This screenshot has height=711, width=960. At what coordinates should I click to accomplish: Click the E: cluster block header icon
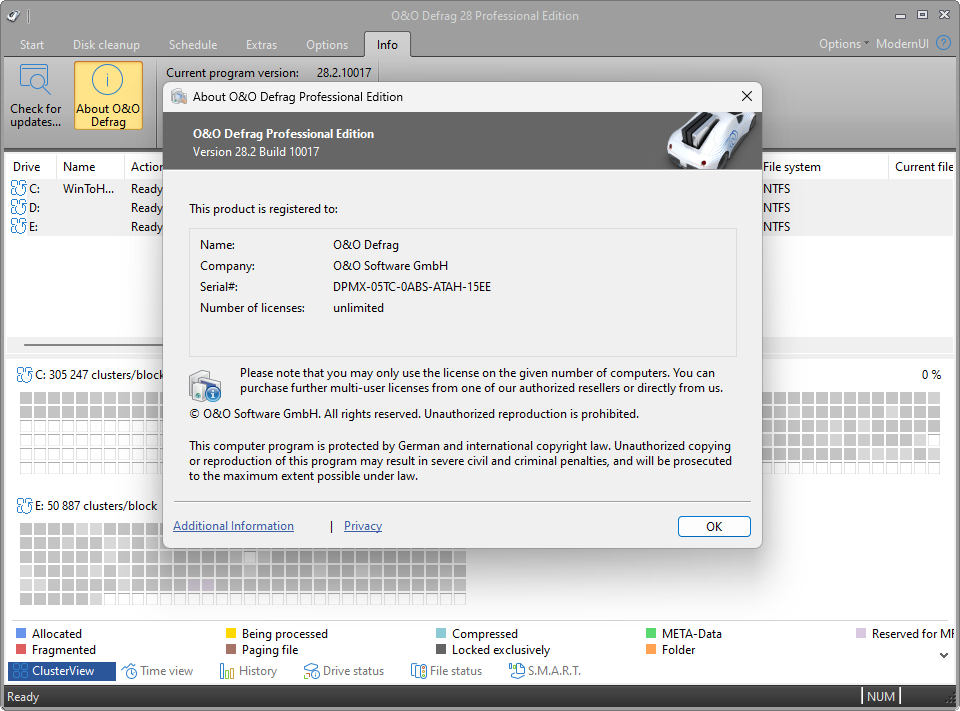click(x=24, y=505)
